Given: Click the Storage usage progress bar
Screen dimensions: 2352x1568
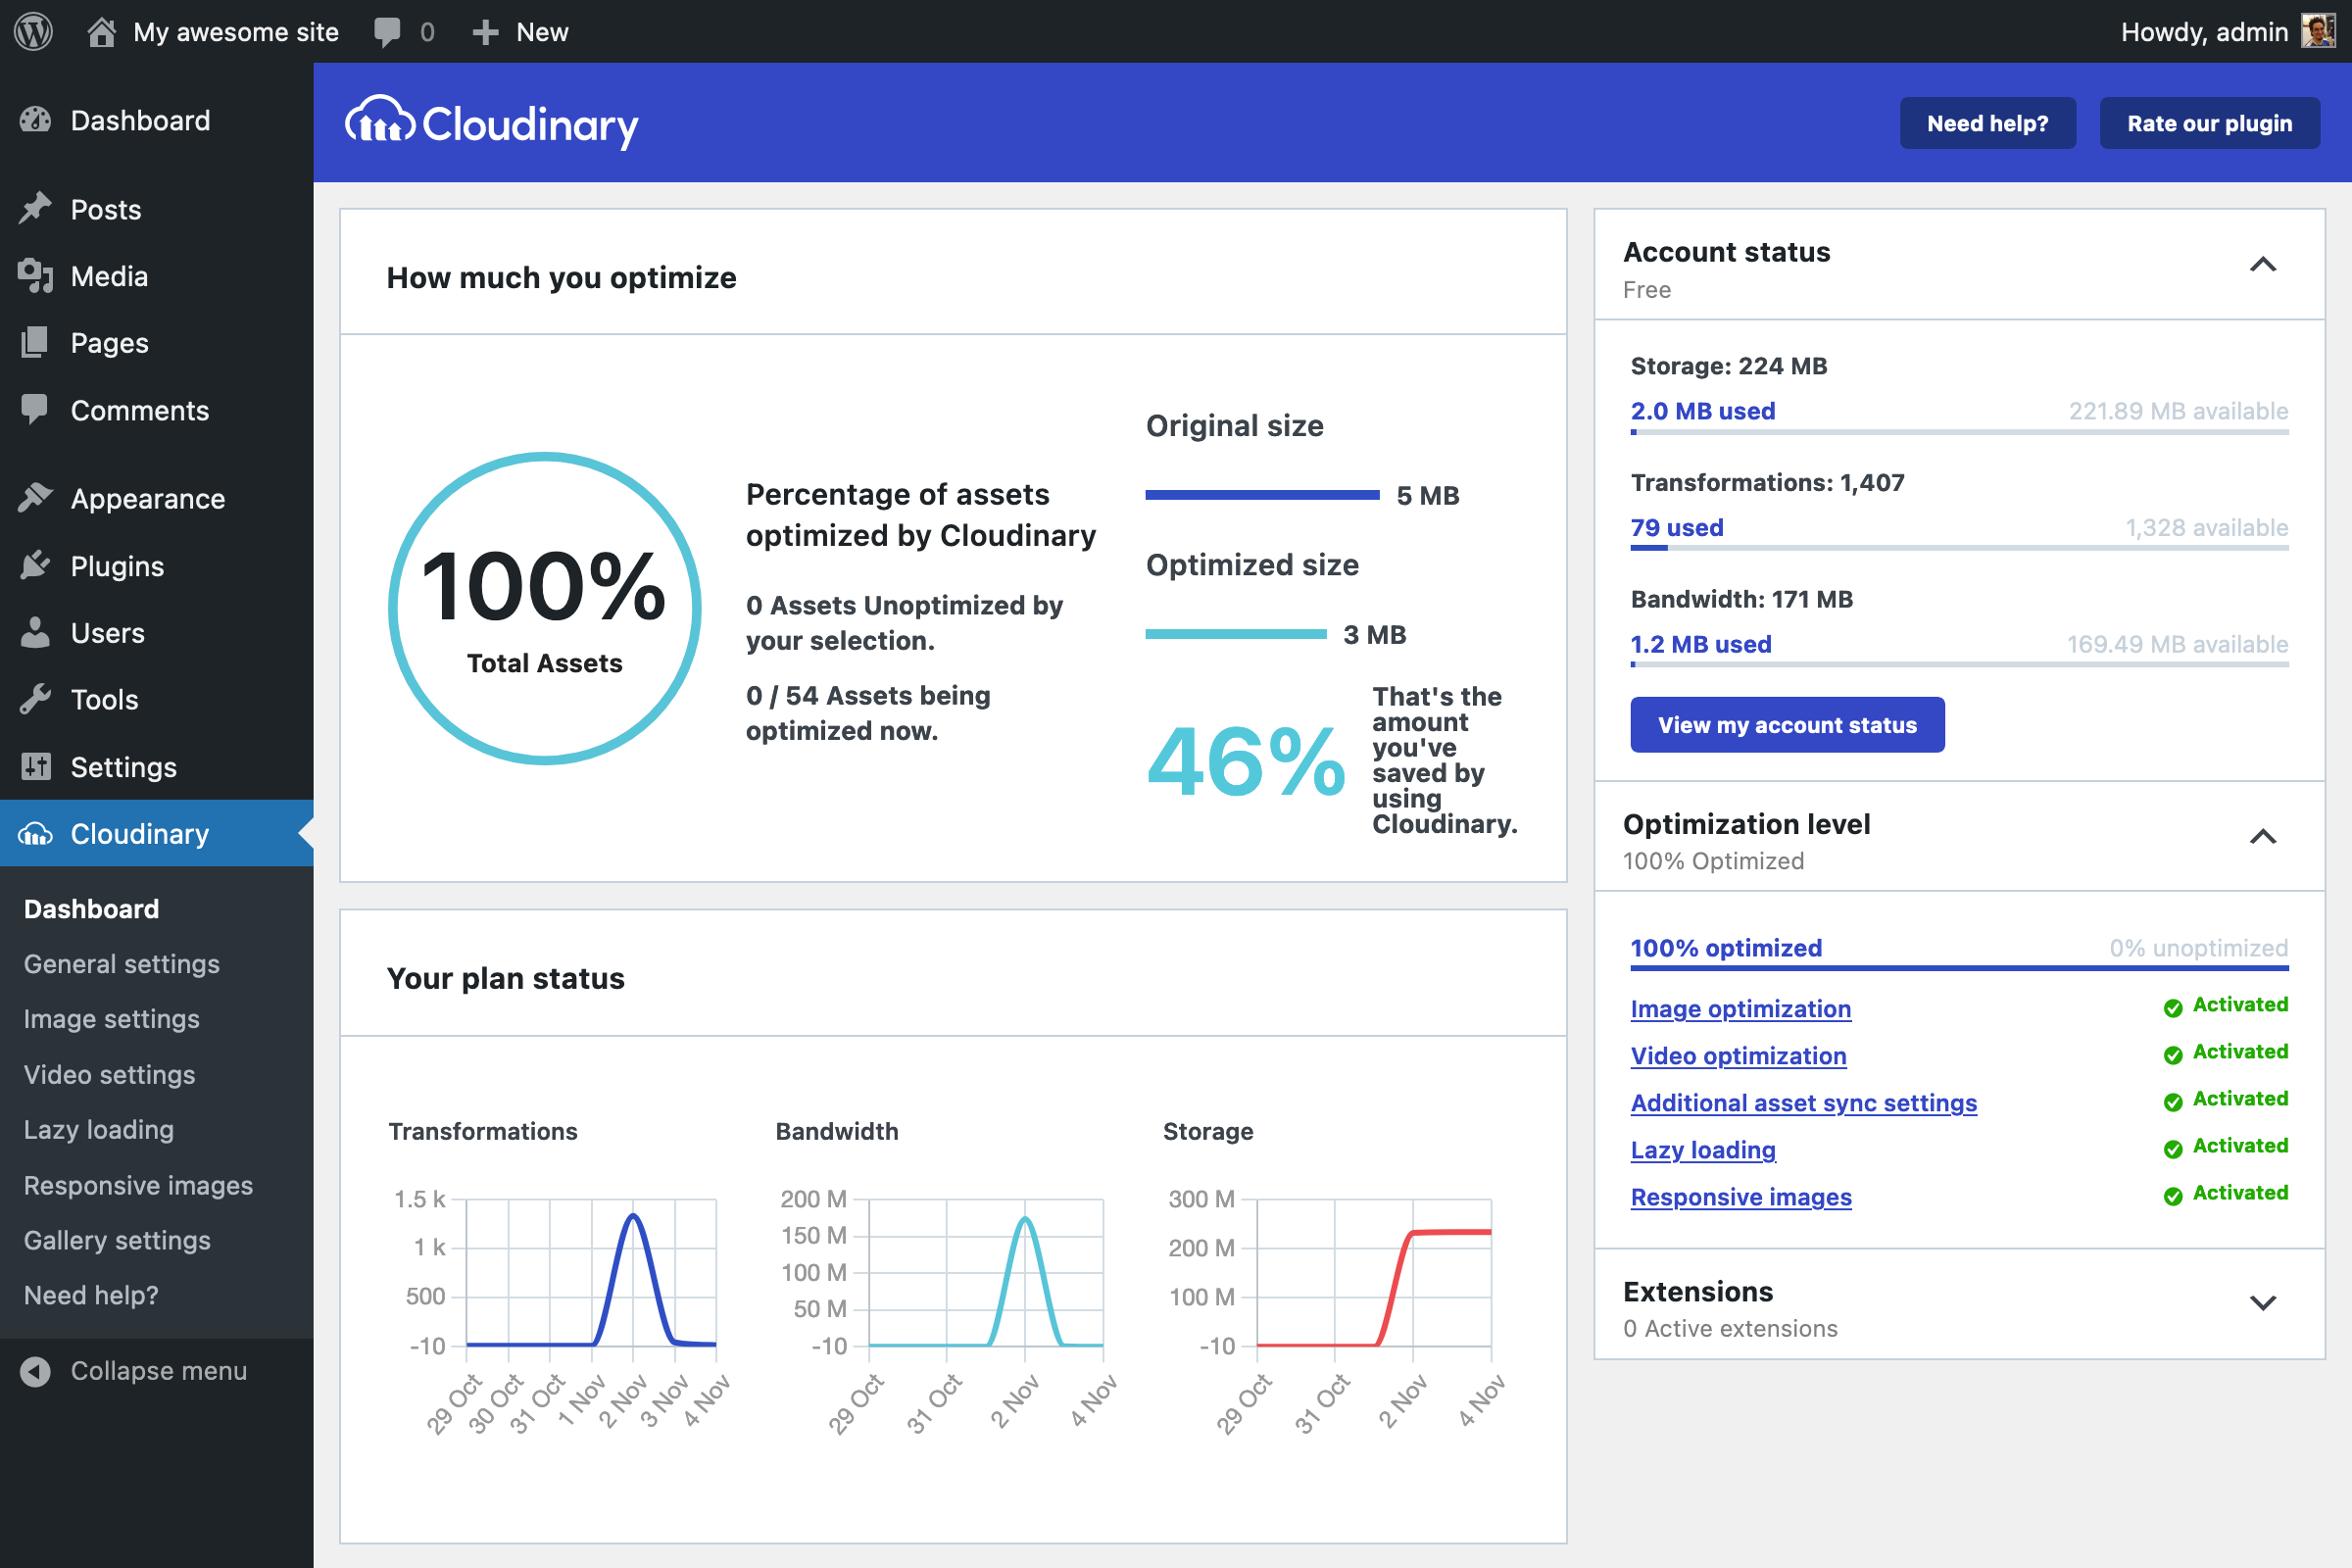Looking at the screenshot, I should click(1957, 433).
